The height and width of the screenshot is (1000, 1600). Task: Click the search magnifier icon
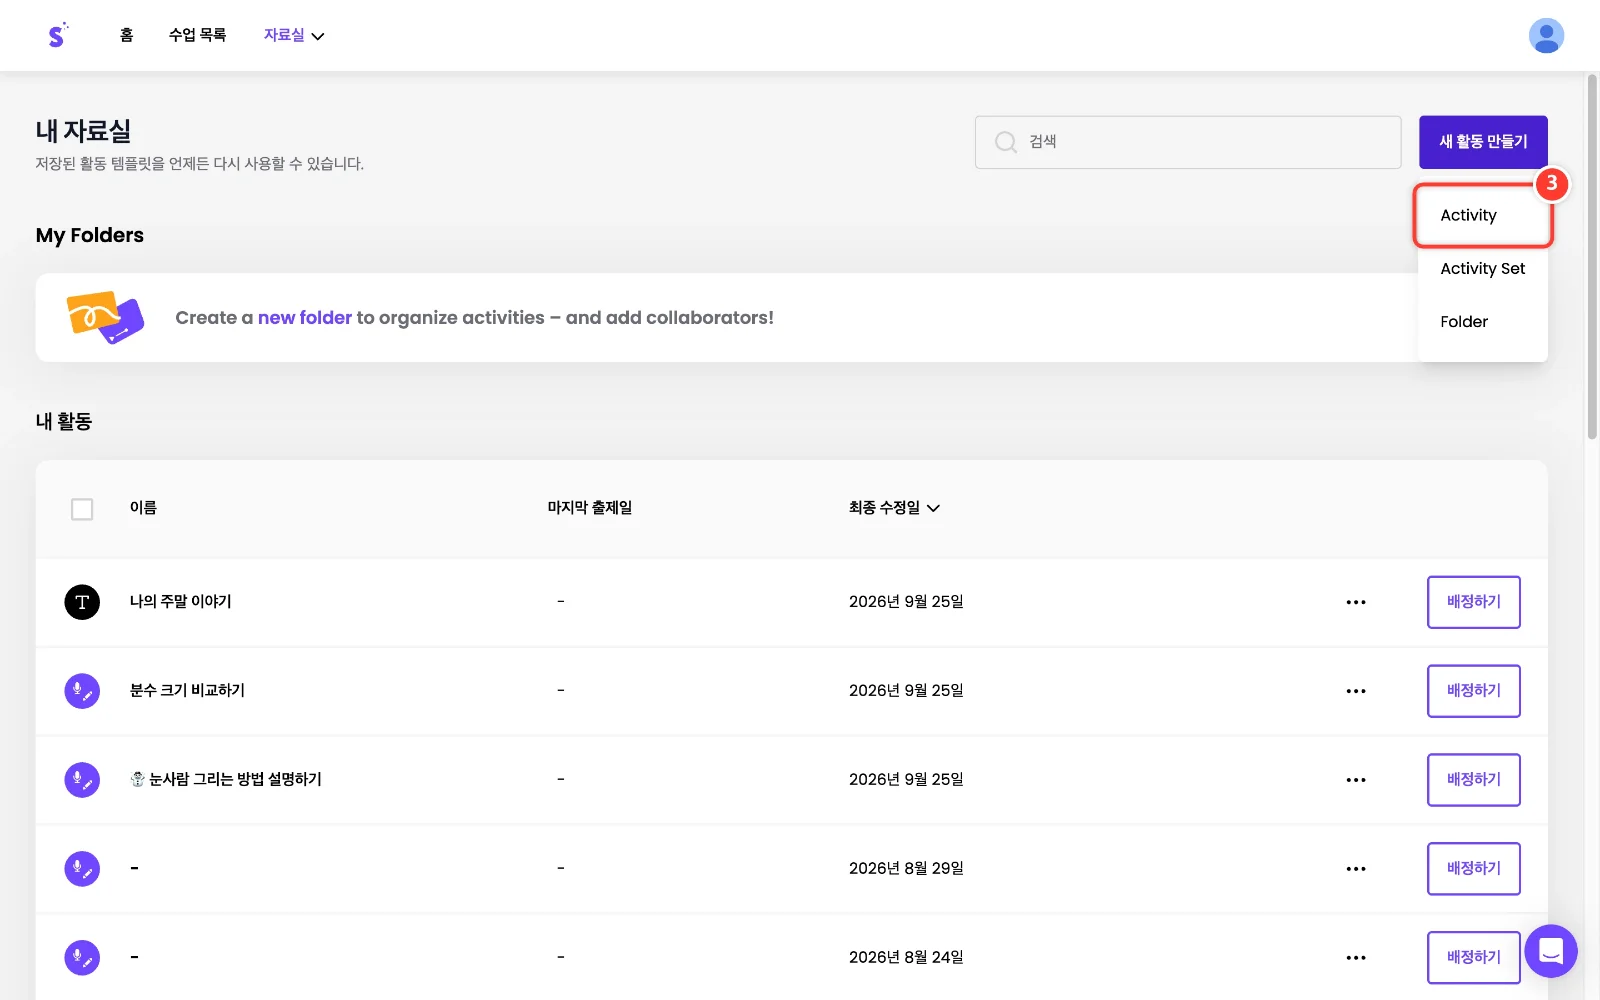(1005, 142)
